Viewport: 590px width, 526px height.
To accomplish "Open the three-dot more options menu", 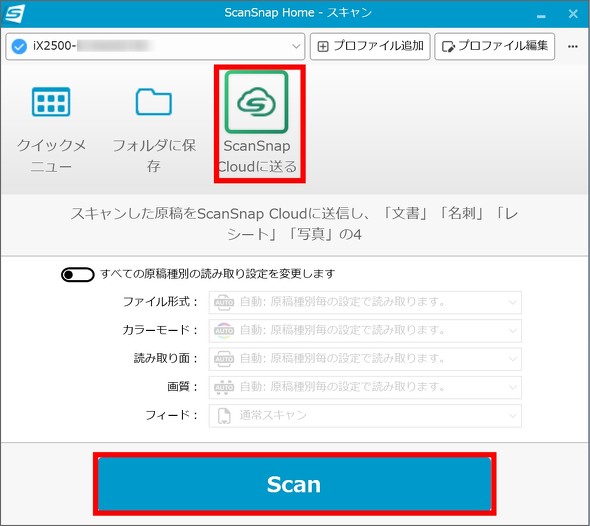I will [573, 46].
